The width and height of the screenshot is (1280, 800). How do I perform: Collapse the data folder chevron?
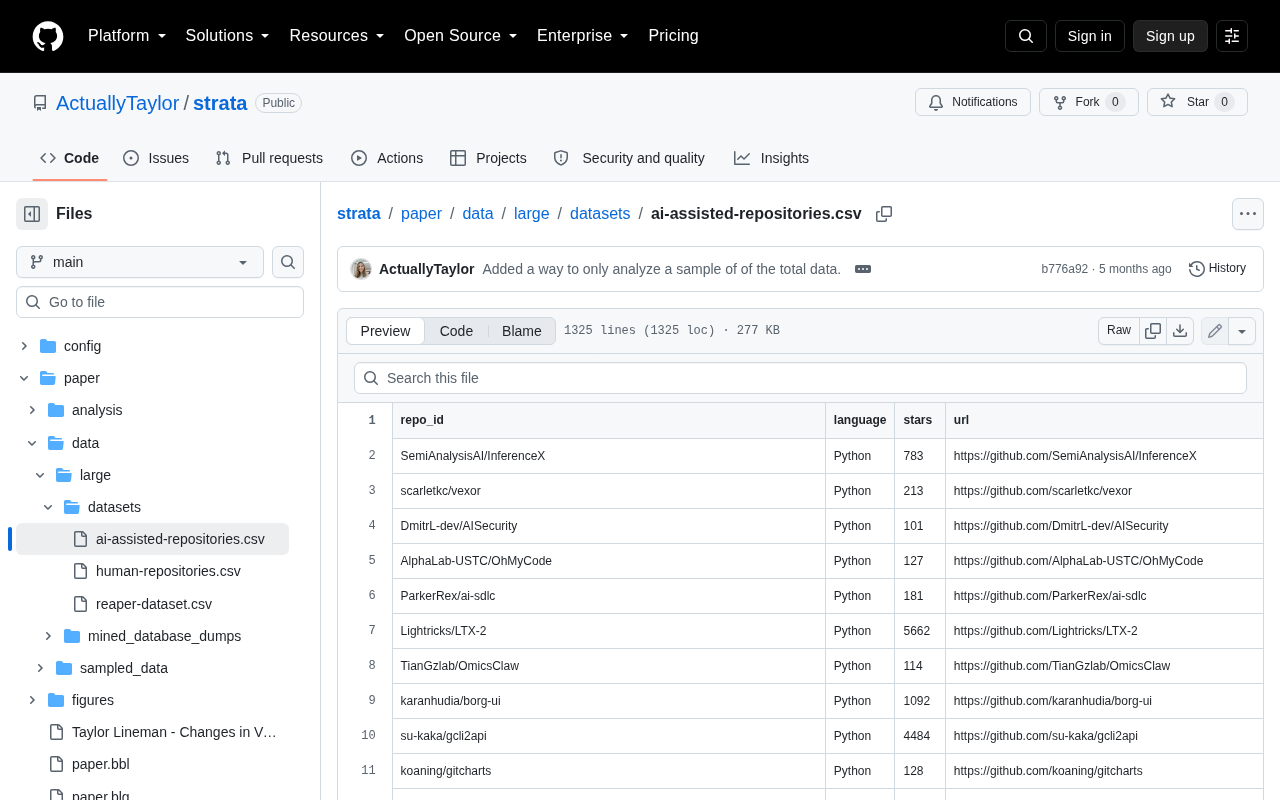[32, 443]
